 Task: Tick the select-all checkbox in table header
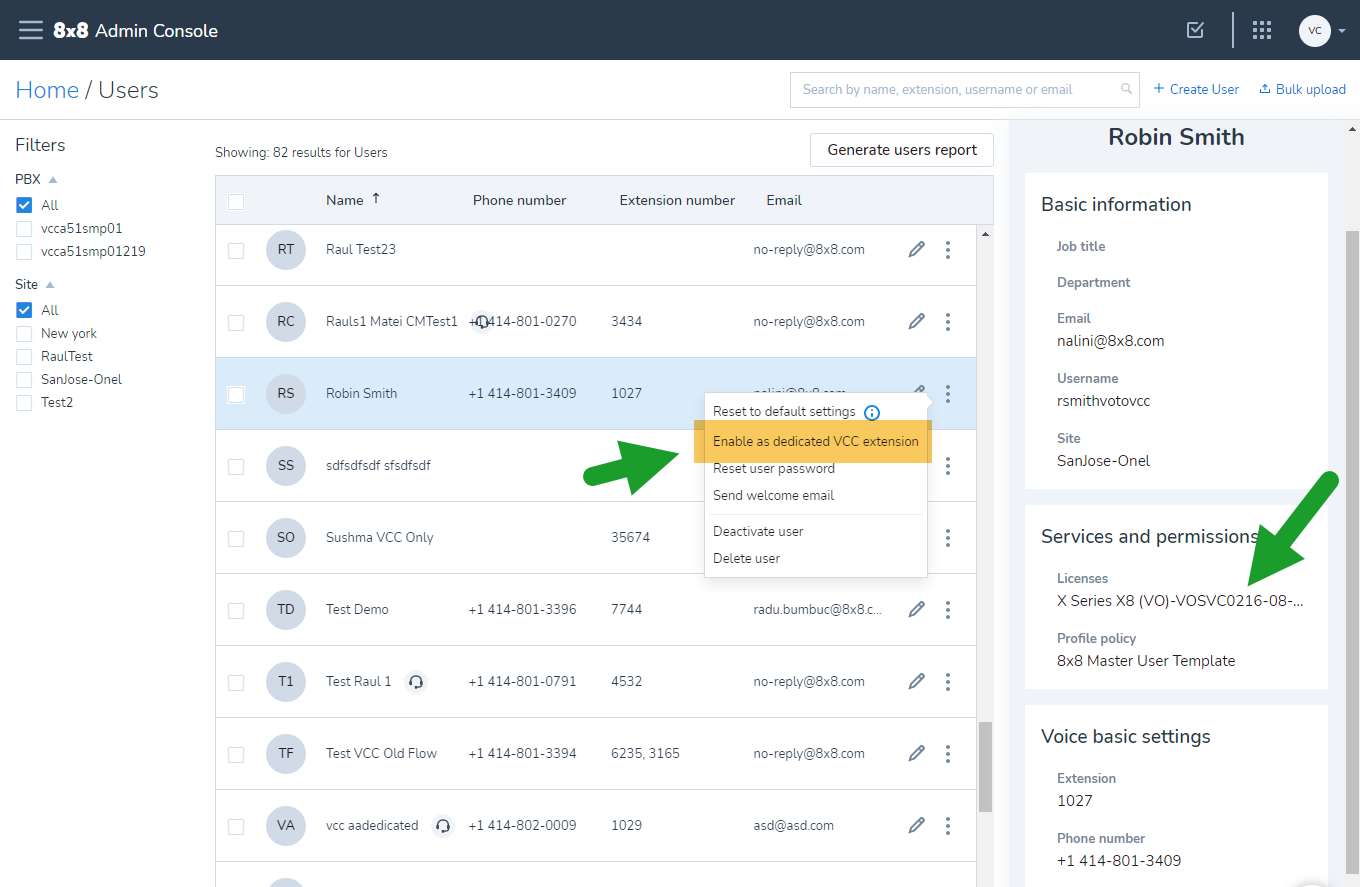[x=236, y=202]
